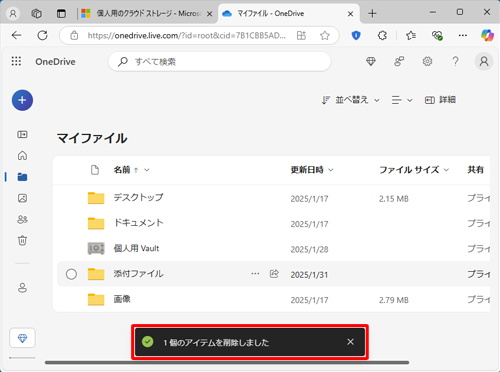Open the 並べ替え sort dropdown
Image resolution: width=500 pixels, height=372 pixels.
[350, 100]
